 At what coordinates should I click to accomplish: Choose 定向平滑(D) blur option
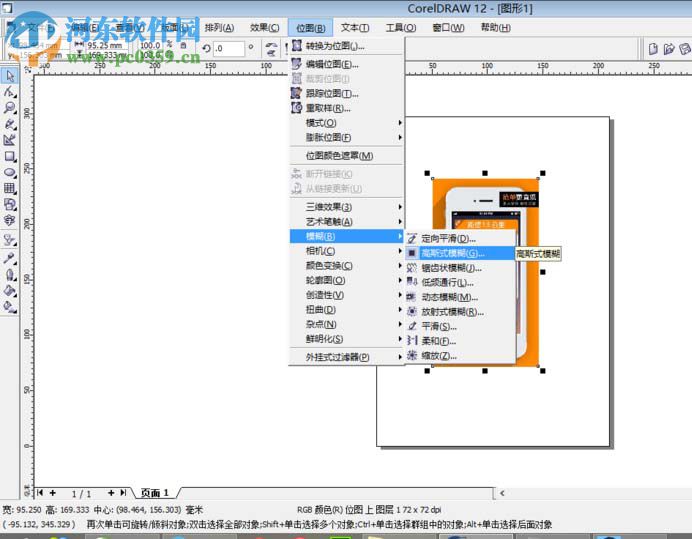coord(460,238)
